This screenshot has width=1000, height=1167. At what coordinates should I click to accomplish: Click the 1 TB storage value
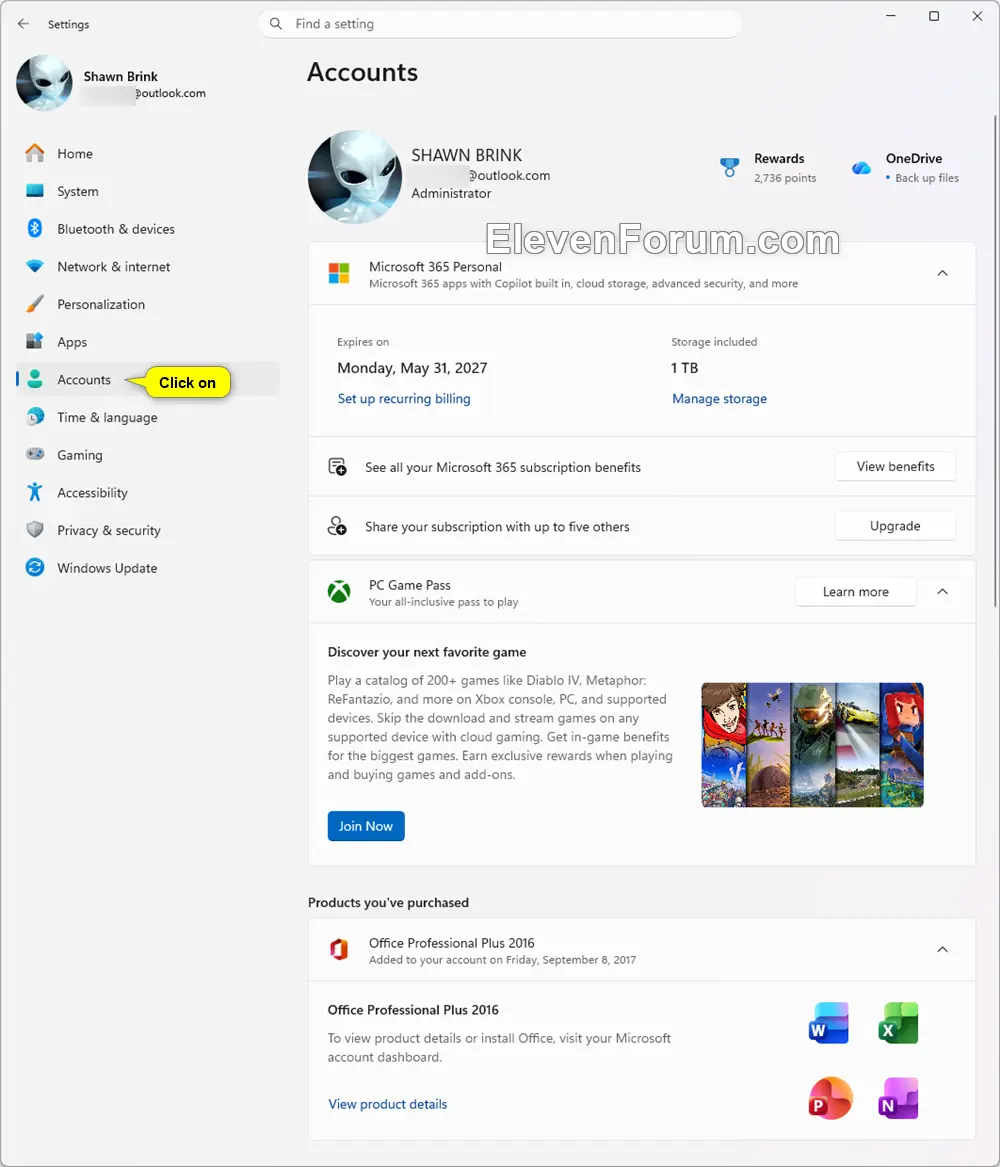(685, 368)
